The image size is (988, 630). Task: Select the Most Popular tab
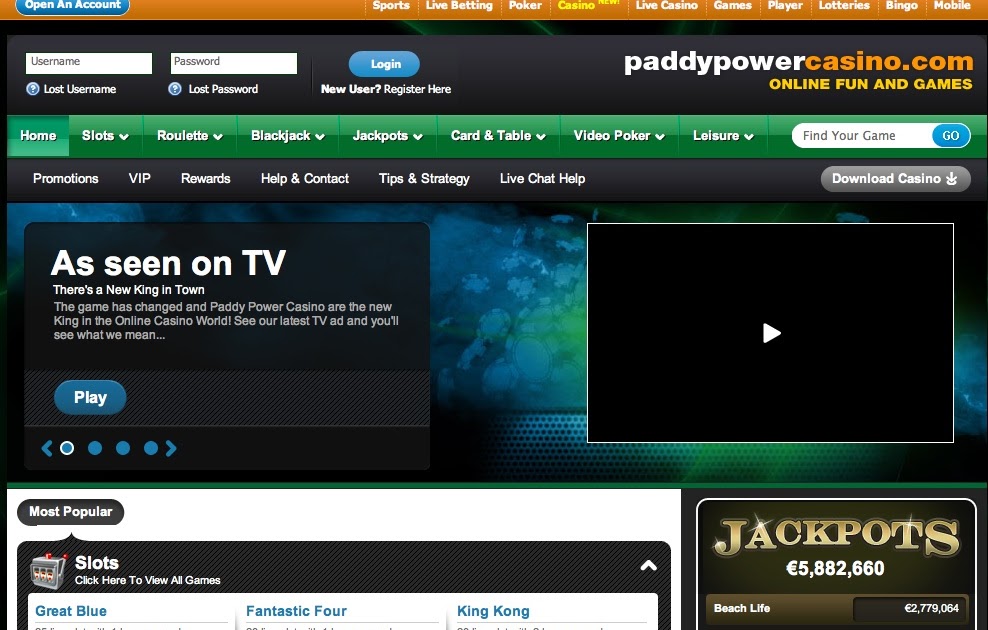pos(71,512)
